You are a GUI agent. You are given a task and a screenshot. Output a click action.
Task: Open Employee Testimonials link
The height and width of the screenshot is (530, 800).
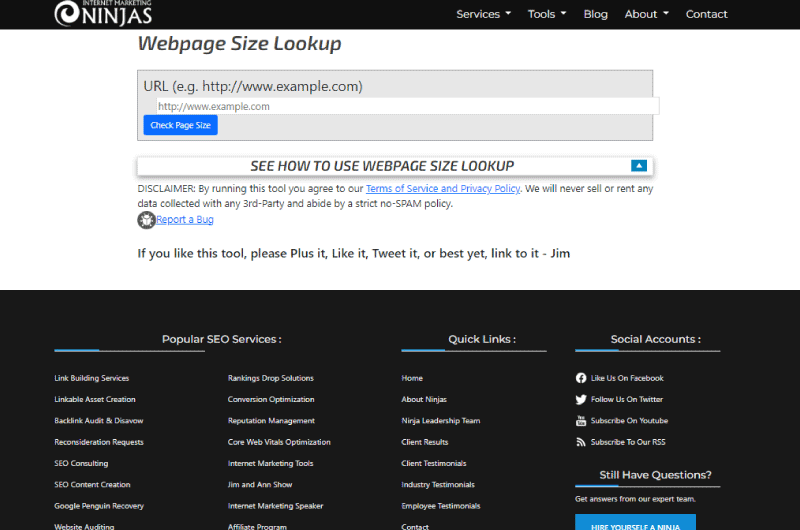coord(441,506)
